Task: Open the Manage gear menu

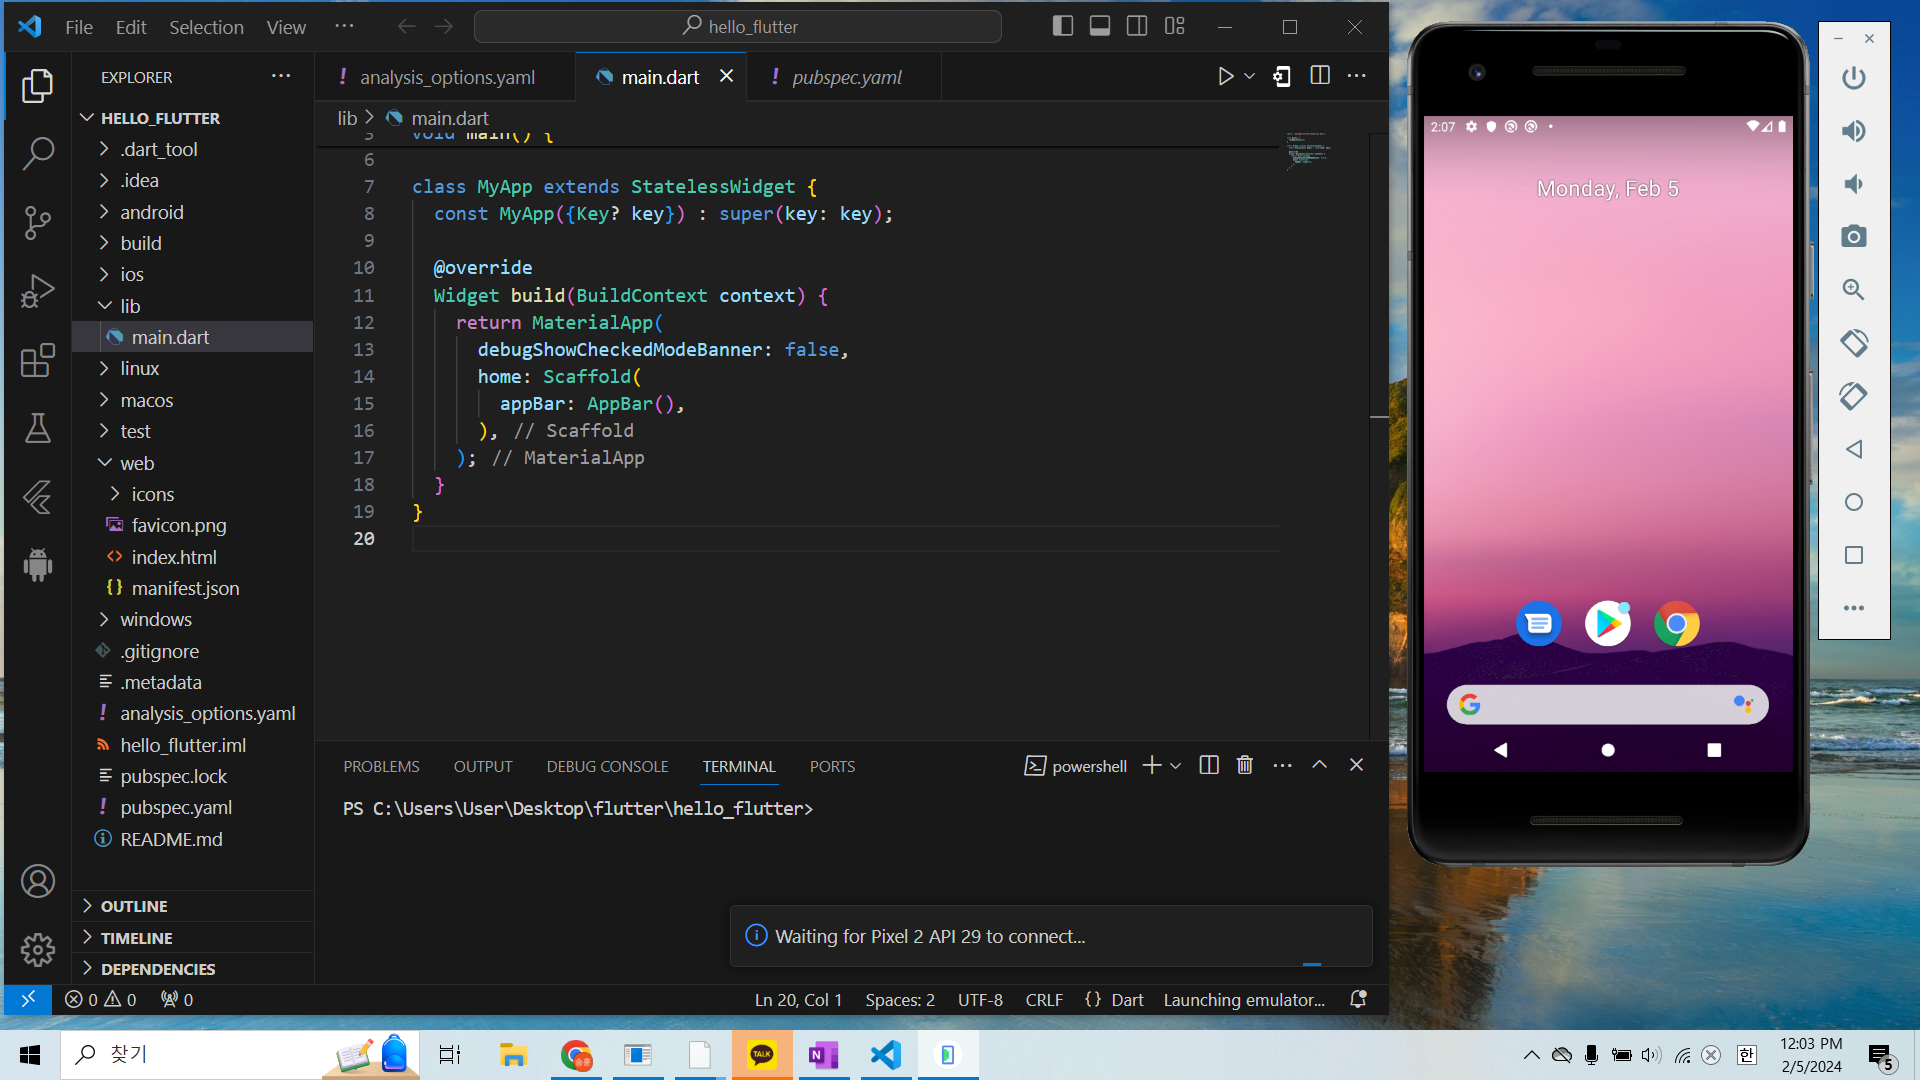Action: click(38, 949)
